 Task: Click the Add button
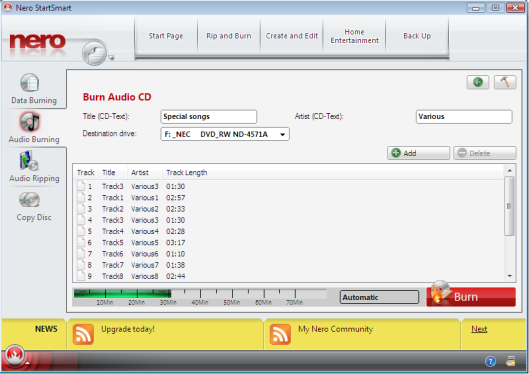tap(418, 153)
